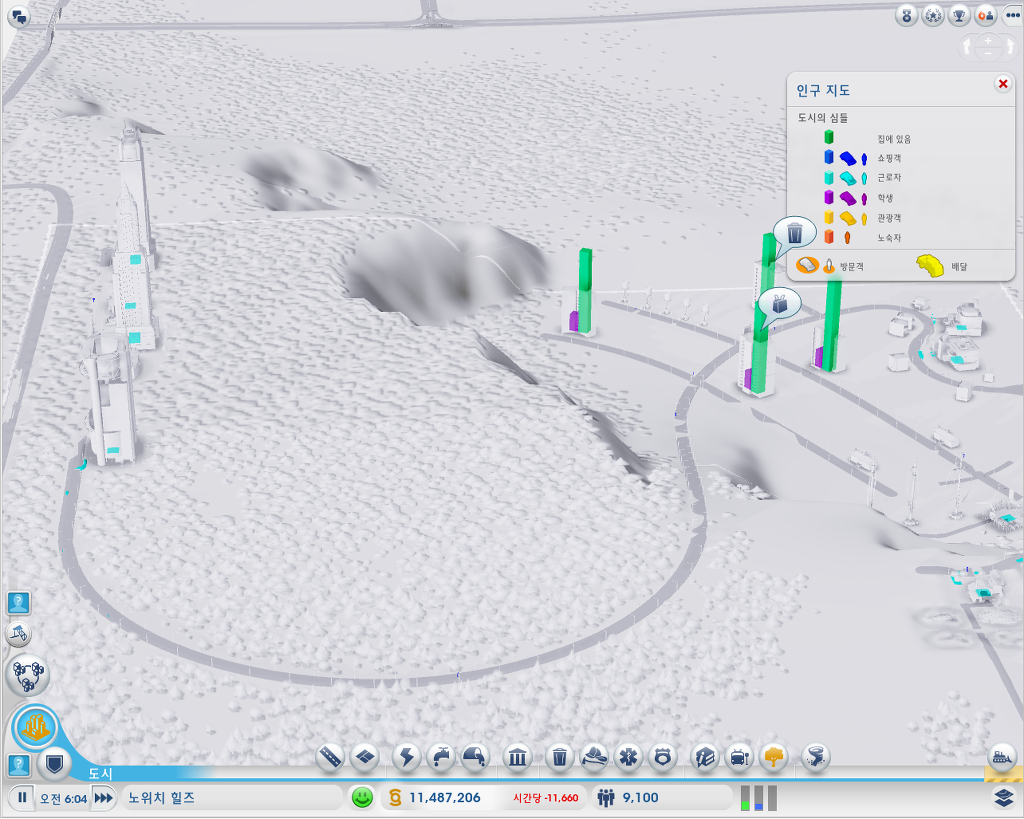Click the green at-home legend swatch
The width and height of the screenshot is (1024, 819).
[829, 137]
